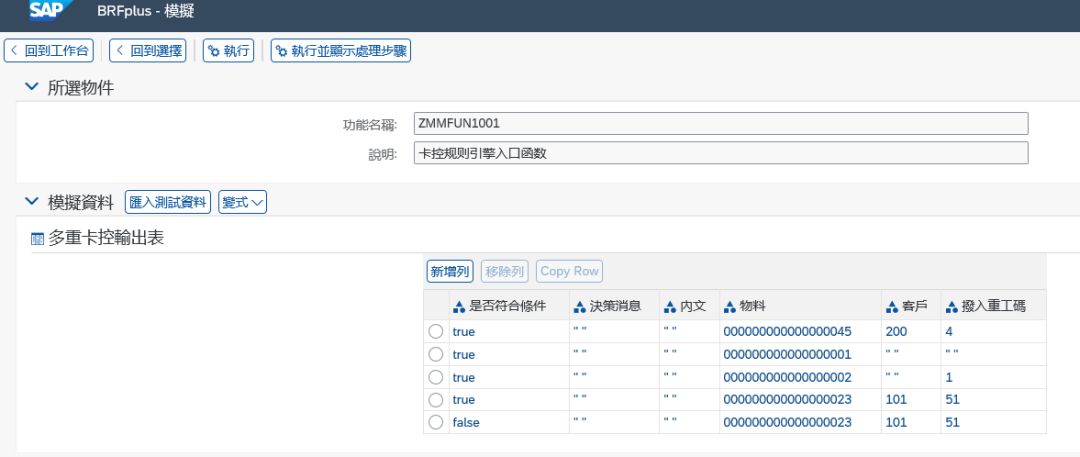This screenshot has width=1080, height=457.
Task: Click the 功能名稱 field ZMMFUN1001
Action: 721,123
